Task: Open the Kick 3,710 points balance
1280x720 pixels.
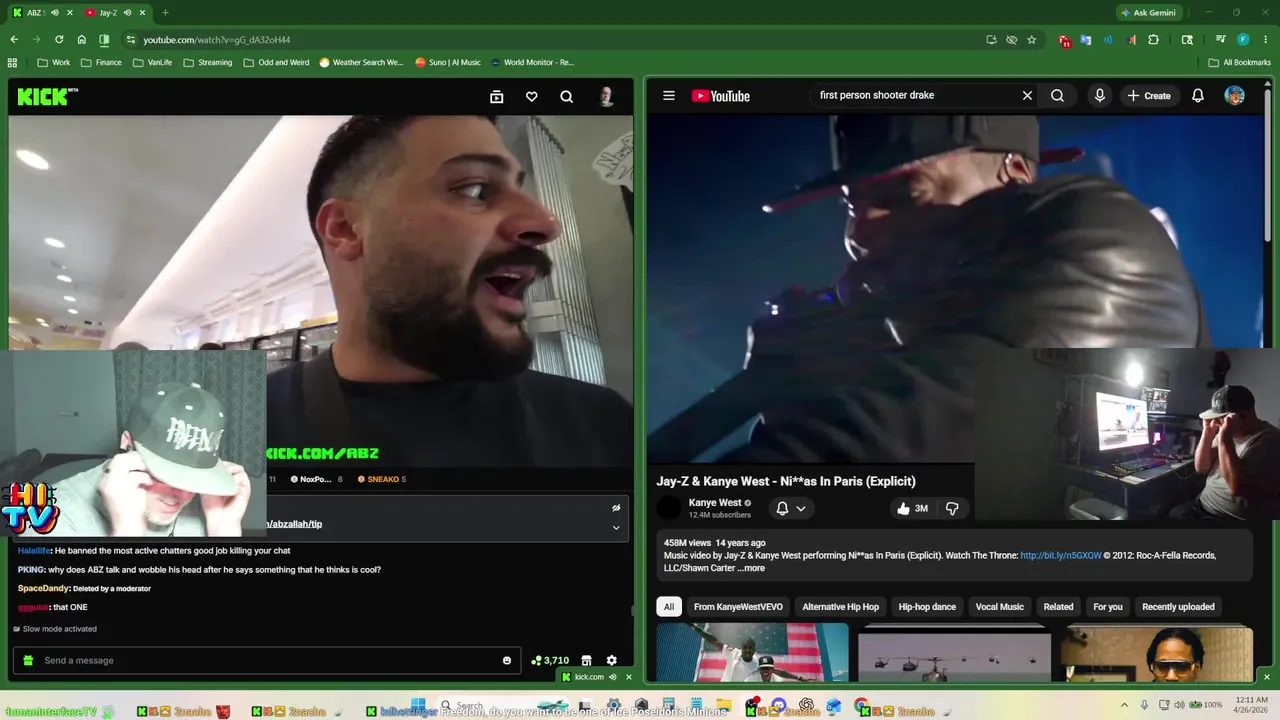Action: pos(550,660)
